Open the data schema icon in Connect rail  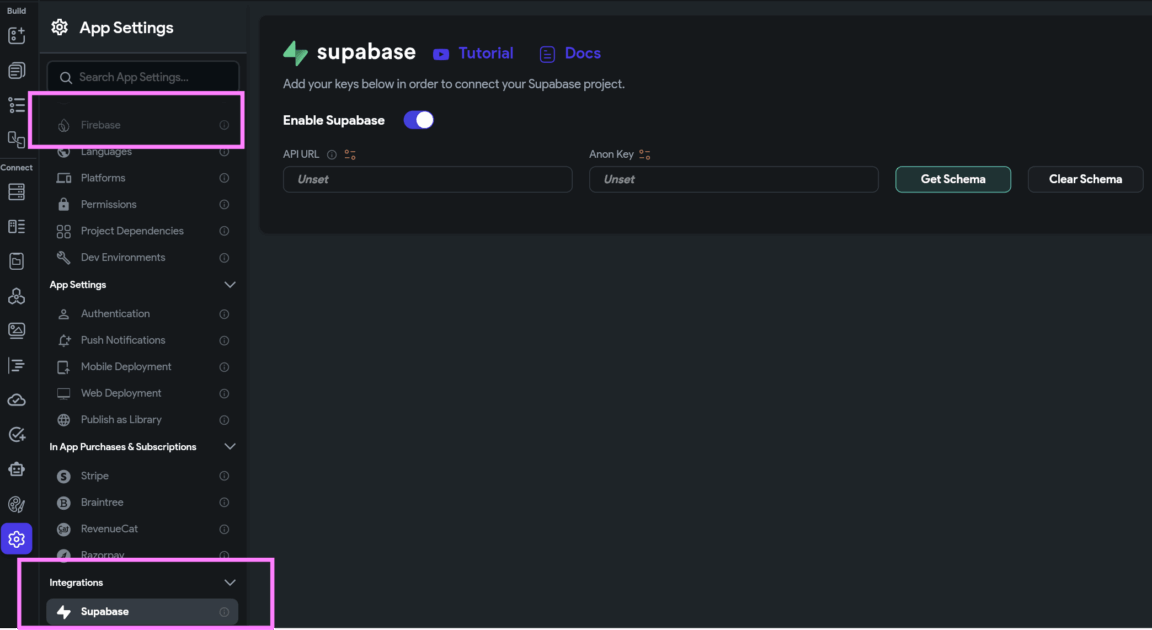pos(16,226)
